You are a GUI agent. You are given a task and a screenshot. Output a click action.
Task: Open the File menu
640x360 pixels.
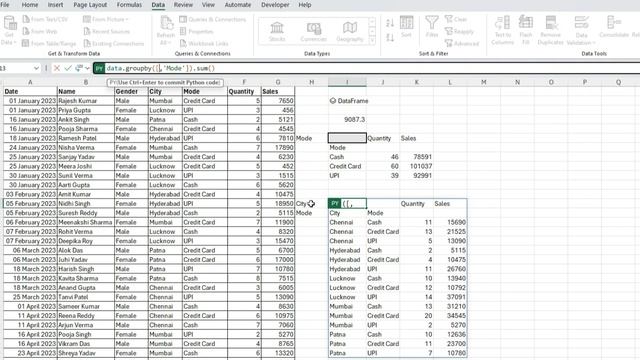(x=5, y=5)
